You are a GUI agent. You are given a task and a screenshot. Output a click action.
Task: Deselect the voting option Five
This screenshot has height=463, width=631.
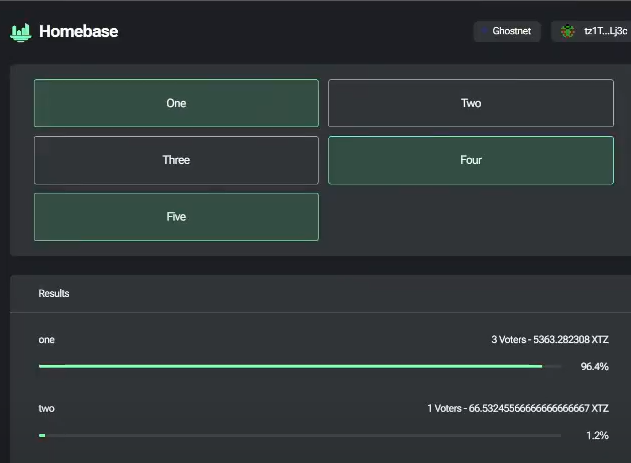[176, 217]
